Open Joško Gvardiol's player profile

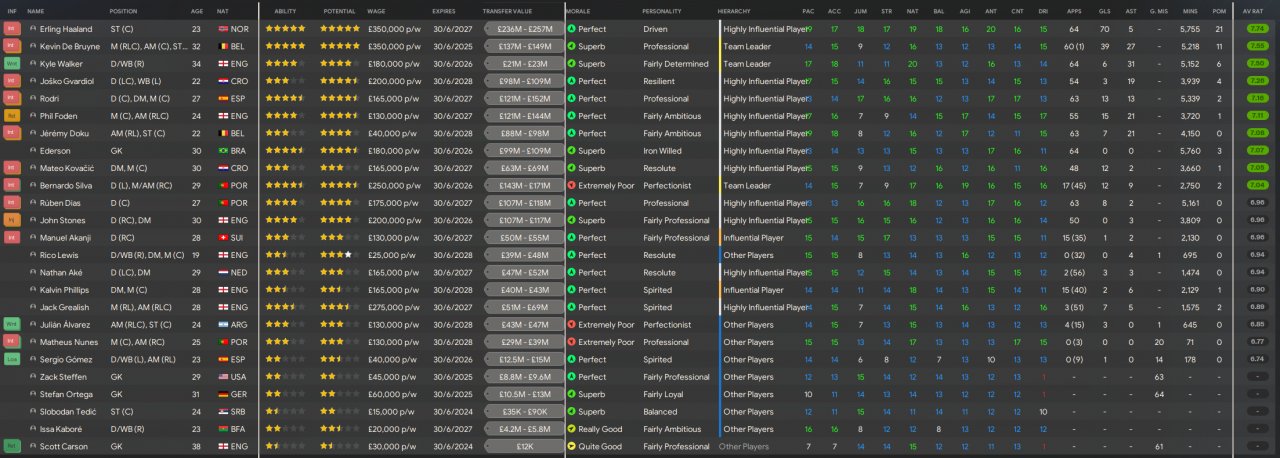coord(65,81)
